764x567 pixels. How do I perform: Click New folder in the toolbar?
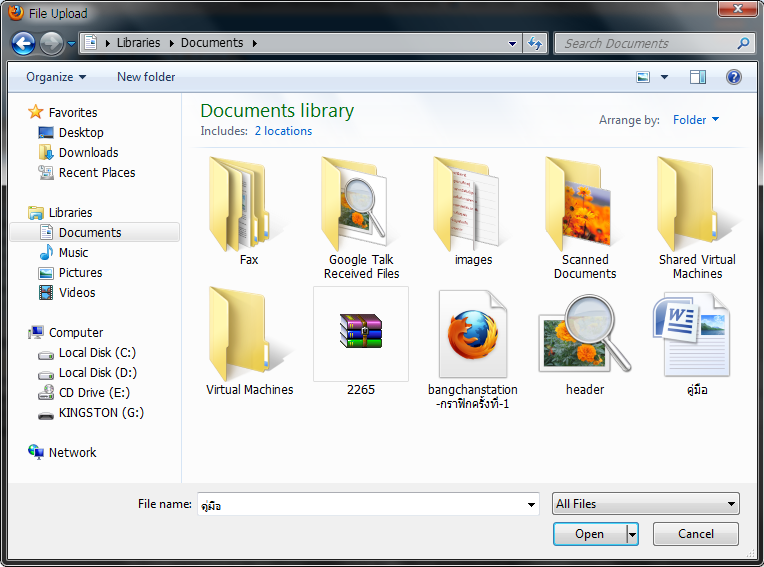pyautogui.click(x=146, y=77)
